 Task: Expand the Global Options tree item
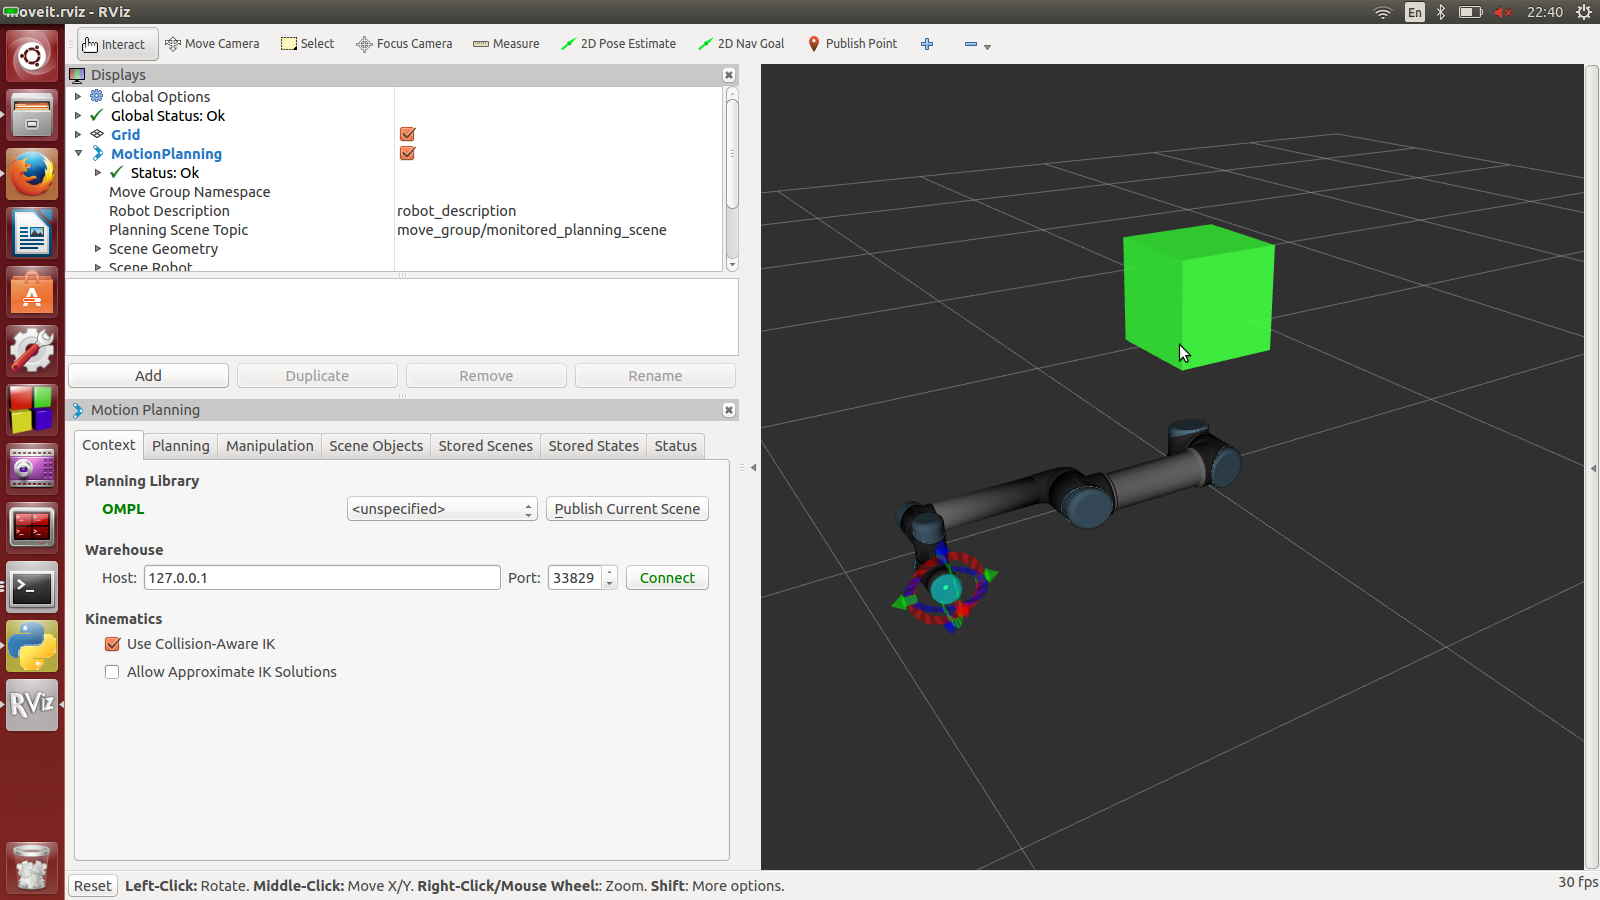pyautogui.click(x=79, y=97)
